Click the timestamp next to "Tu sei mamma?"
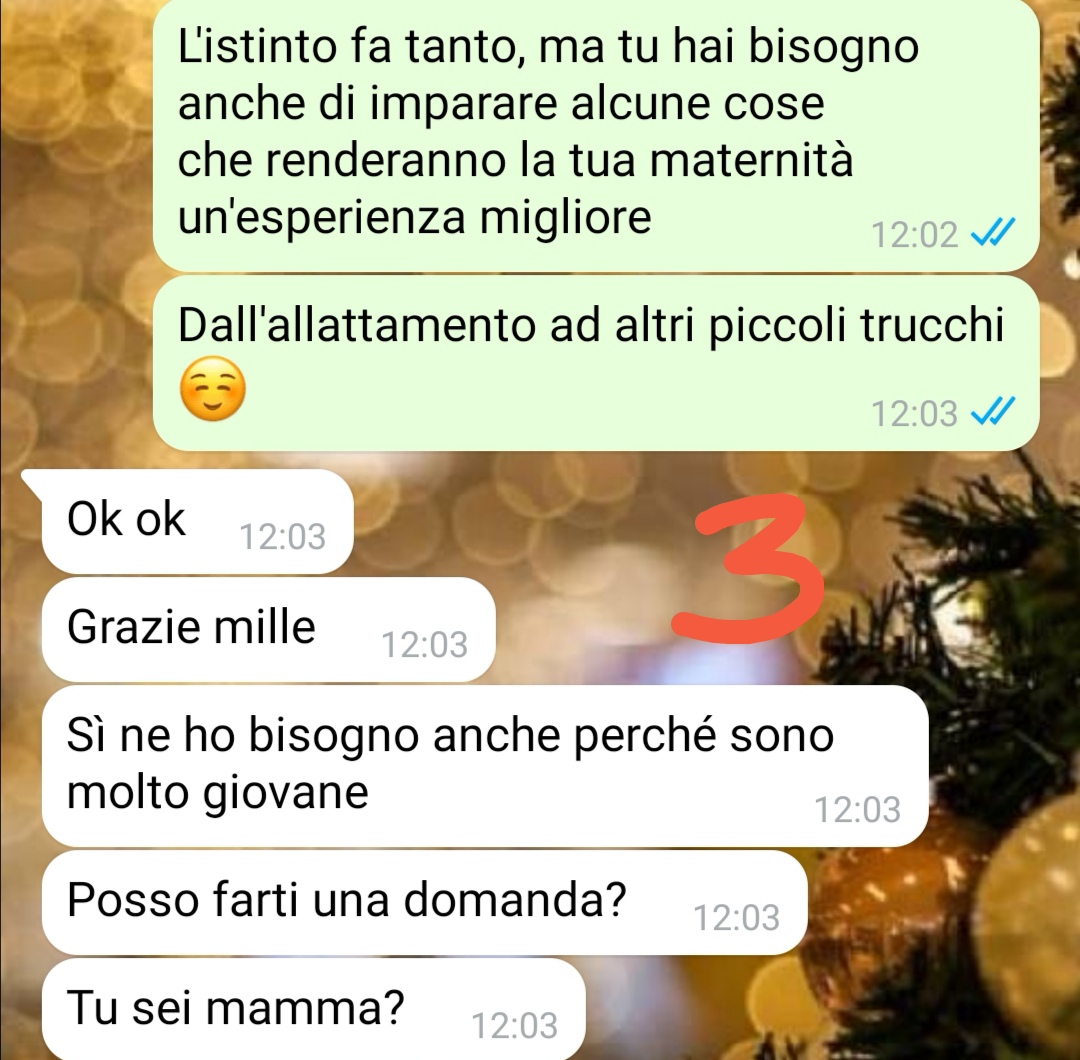Image resolution: width=1080 pixels, height=1060 pixels. 515,1026
